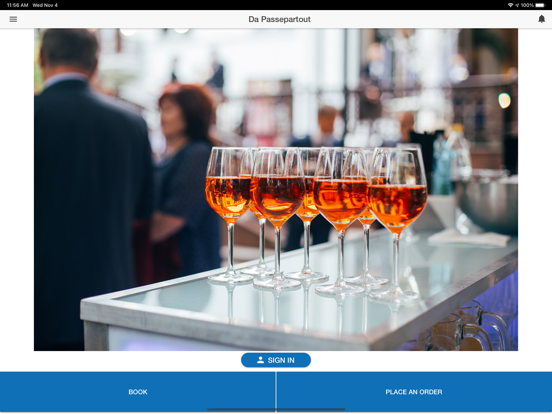Select the BOOK button
The width and height of the screenshot is (552, 414).
138,392
